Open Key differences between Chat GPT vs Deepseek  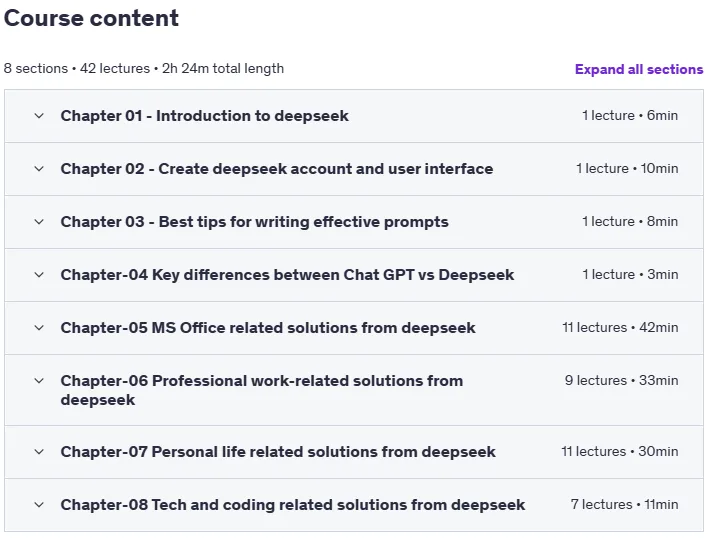(x=287, y=275)
